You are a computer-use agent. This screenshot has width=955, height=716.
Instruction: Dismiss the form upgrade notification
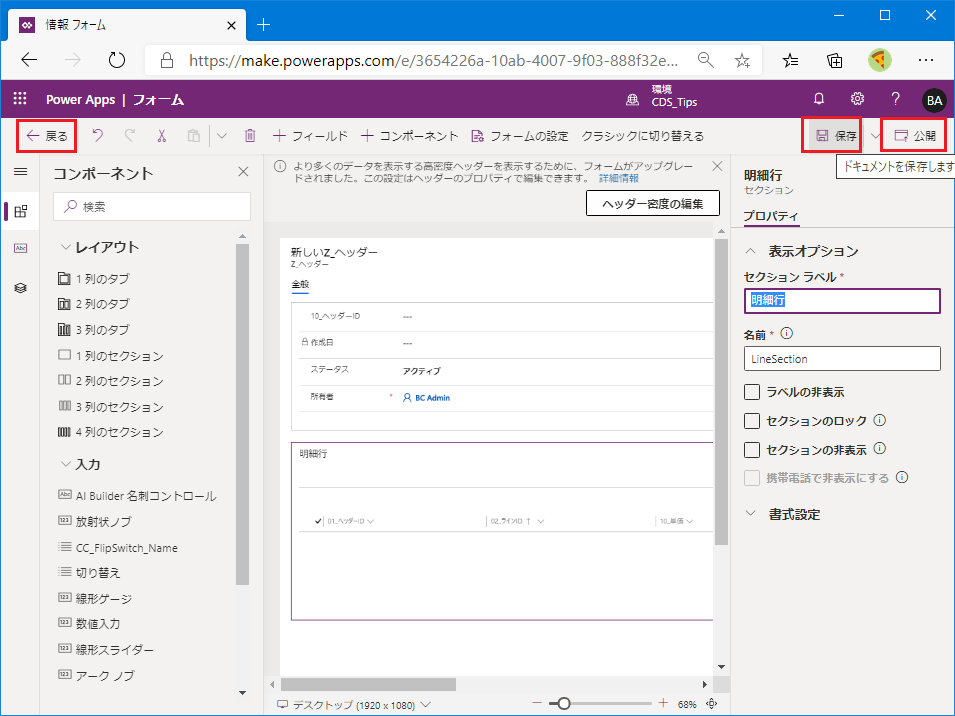click(717, 166)
